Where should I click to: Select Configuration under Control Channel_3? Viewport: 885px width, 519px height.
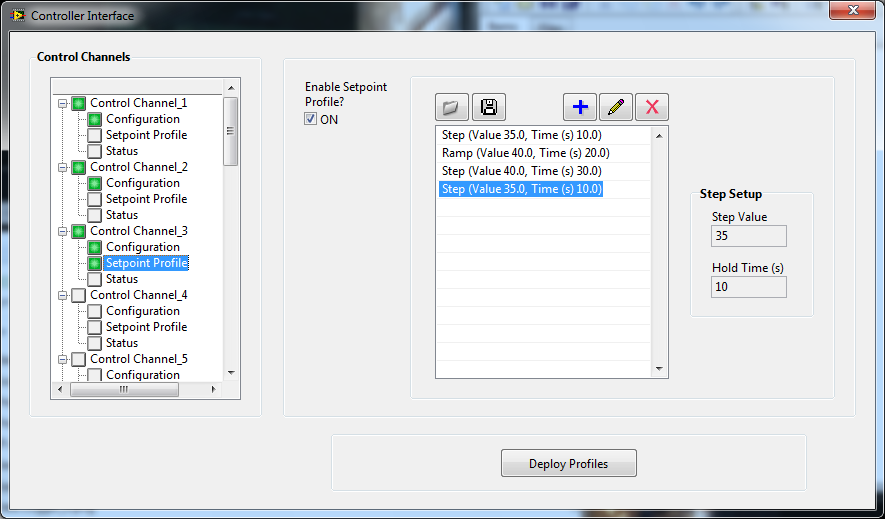143,247
